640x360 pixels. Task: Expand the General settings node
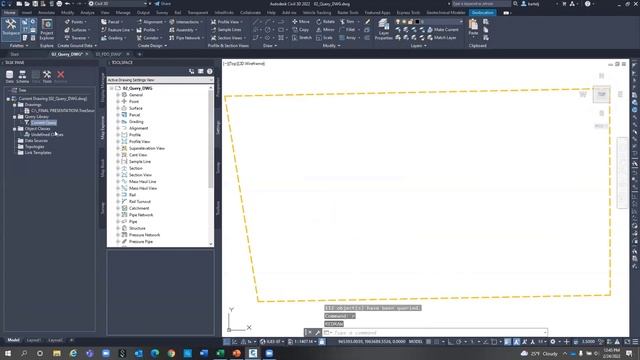click(x=118, y=95)
